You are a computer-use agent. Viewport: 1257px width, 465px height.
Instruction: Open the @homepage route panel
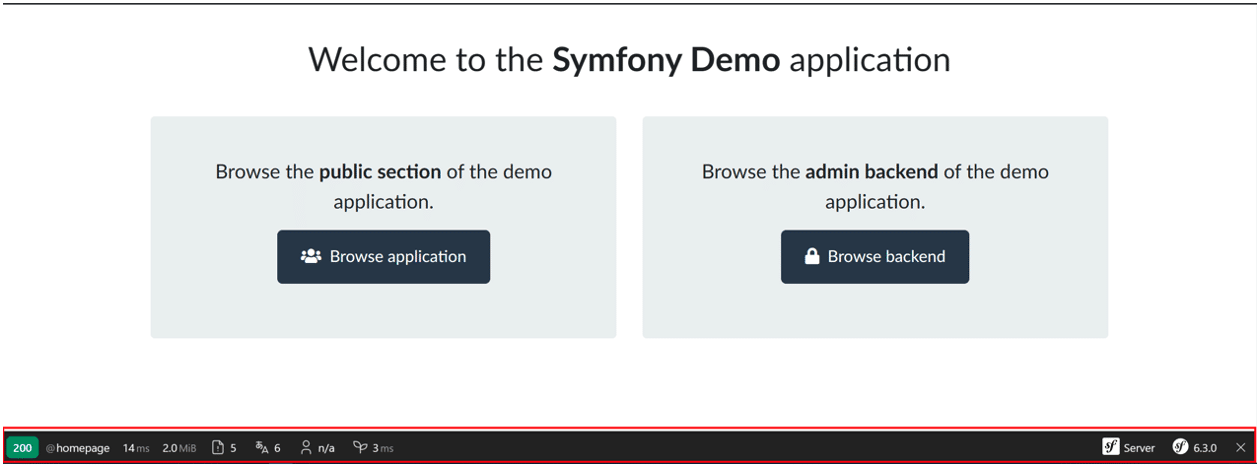tap(78, 448)
